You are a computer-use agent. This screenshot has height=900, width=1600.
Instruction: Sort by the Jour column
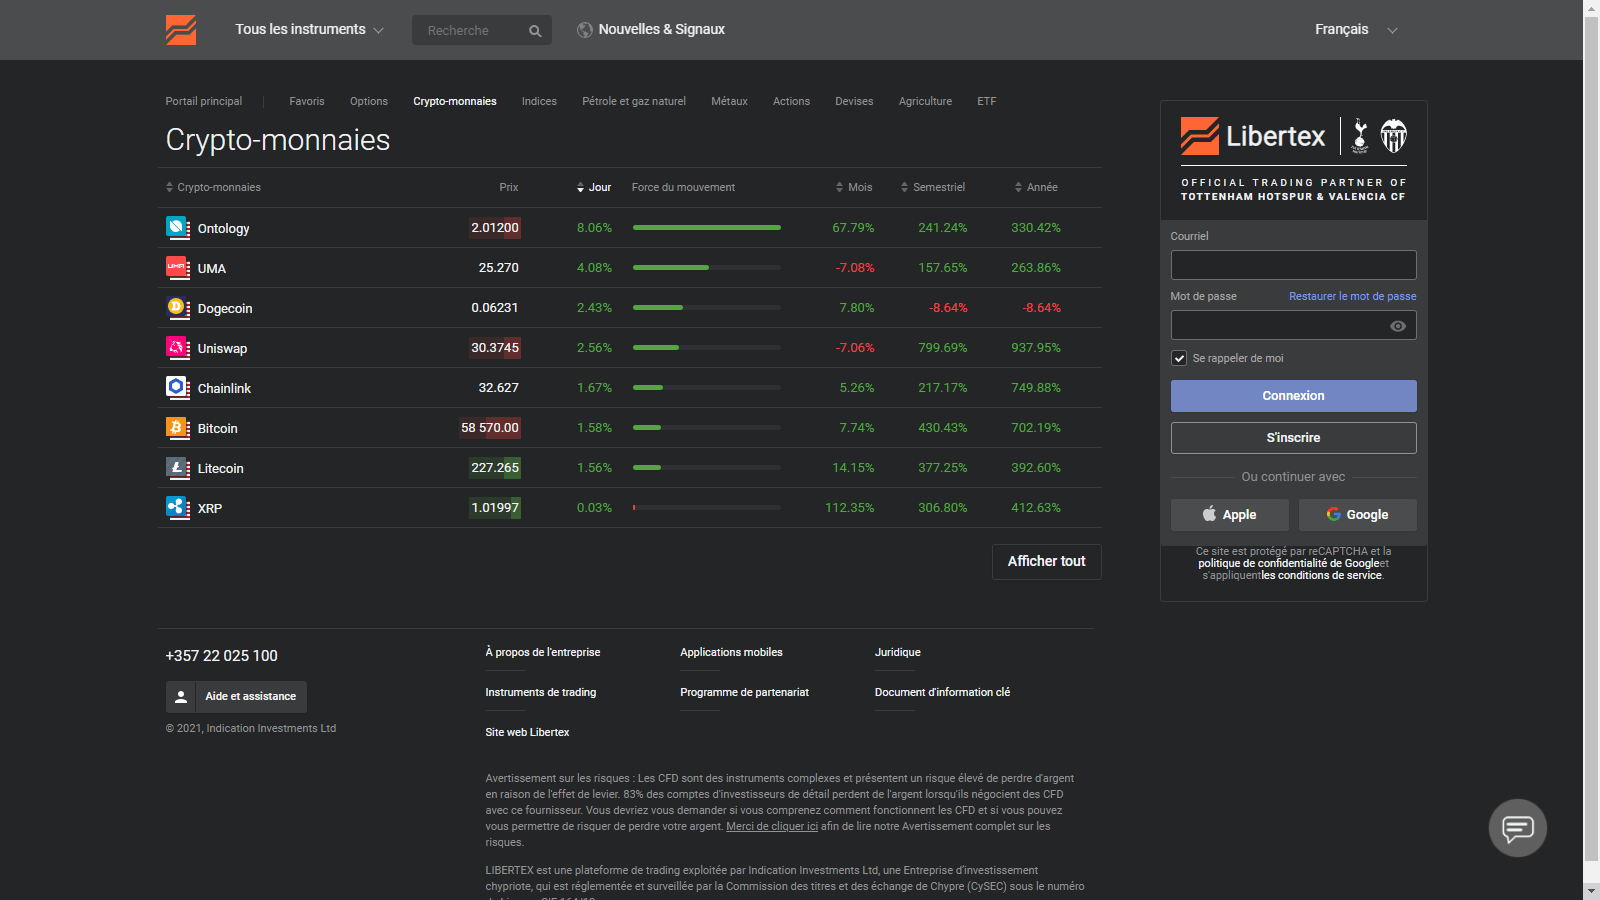pos(594,187)
